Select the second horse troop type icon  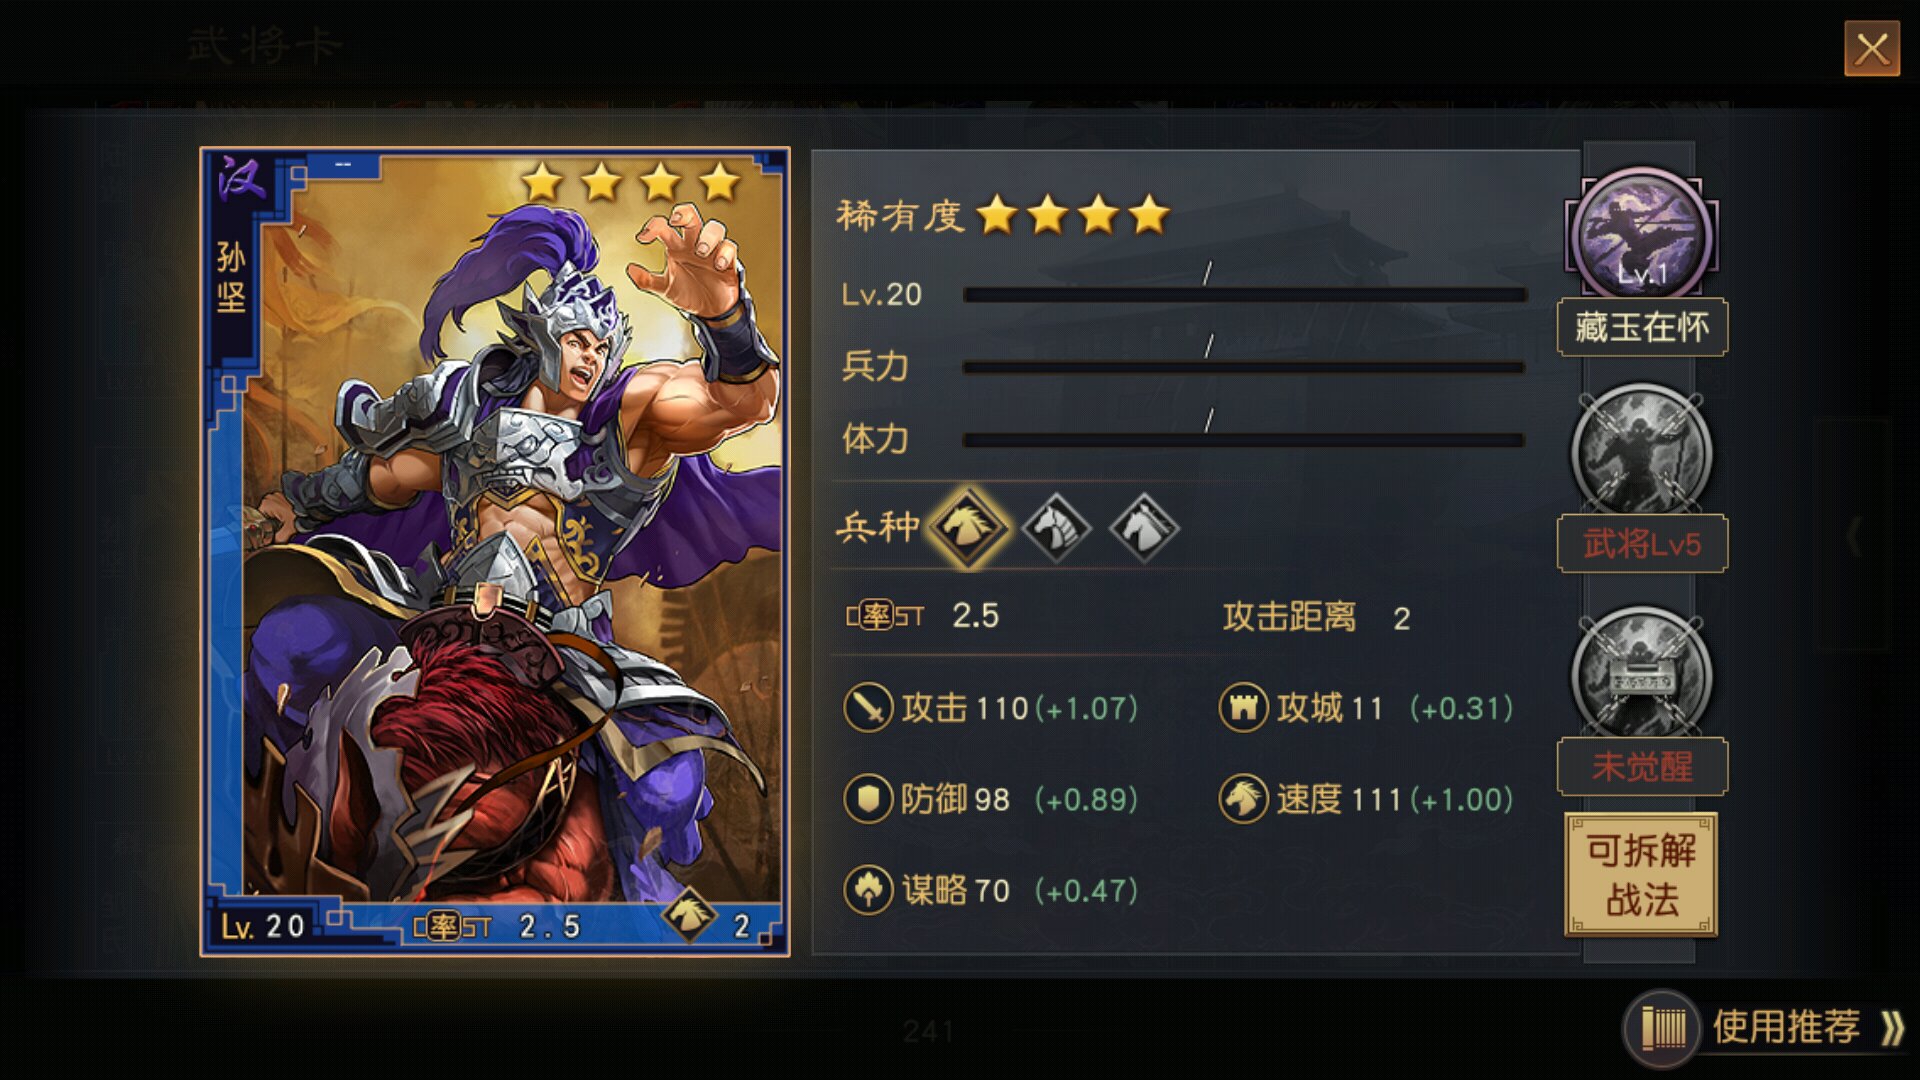pyautogui.click(x=1056, y=527)
